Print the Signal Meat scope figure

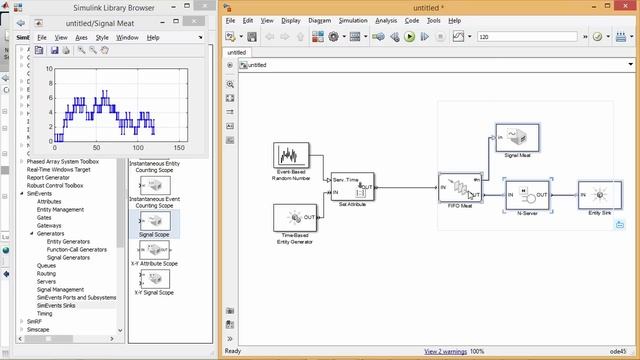66,51
